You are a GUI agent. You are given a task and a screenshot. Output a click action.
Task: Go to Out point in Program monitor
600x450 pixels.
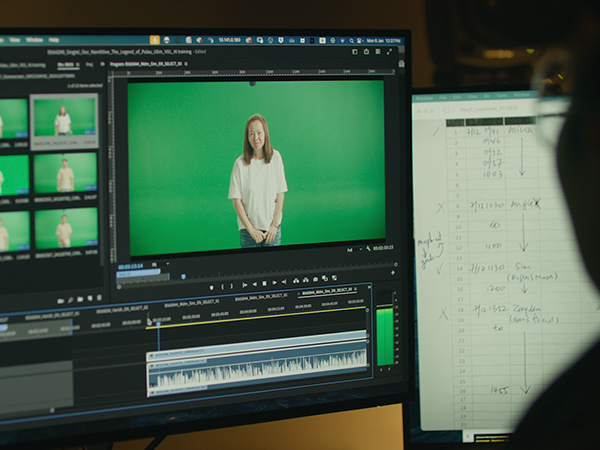284,282
